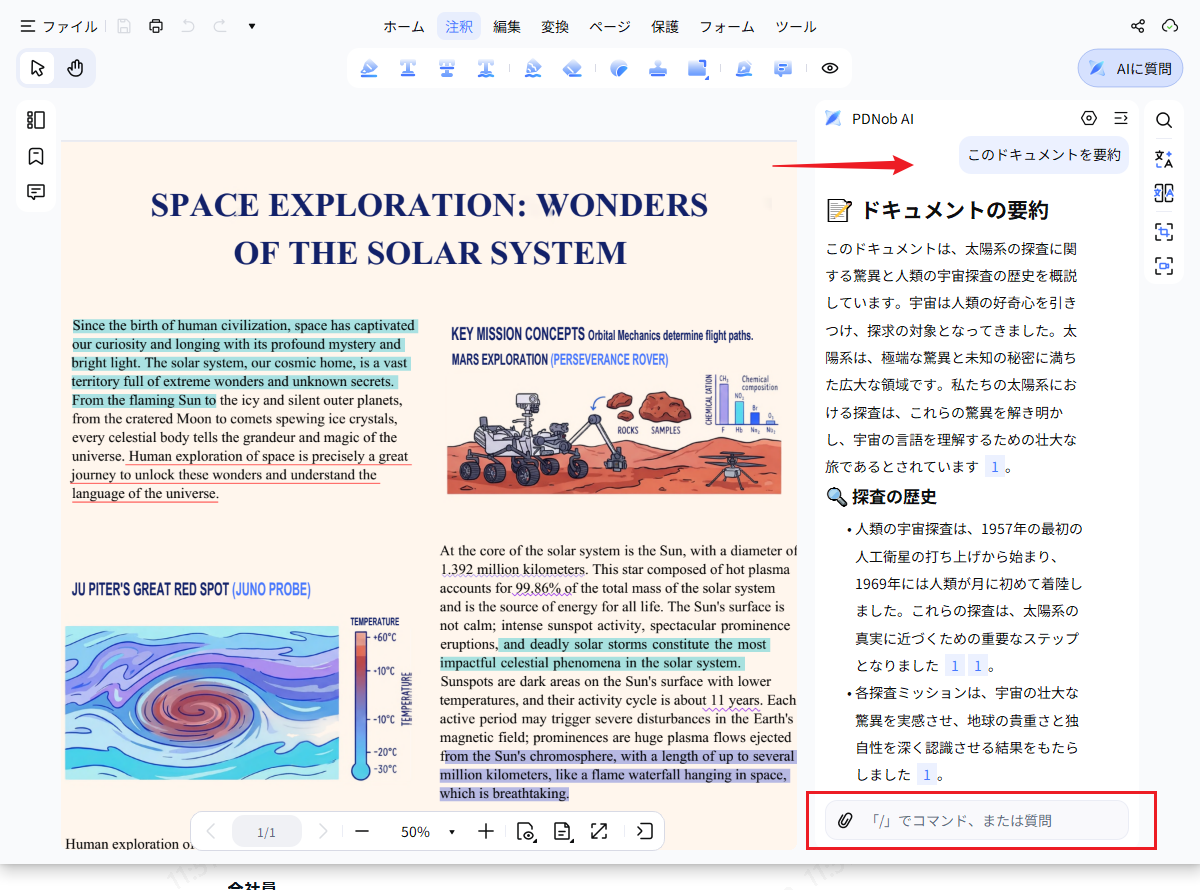This screenshot has width=1200, height=890.
Task: Select the signature tool
Action: pos(743,69)
